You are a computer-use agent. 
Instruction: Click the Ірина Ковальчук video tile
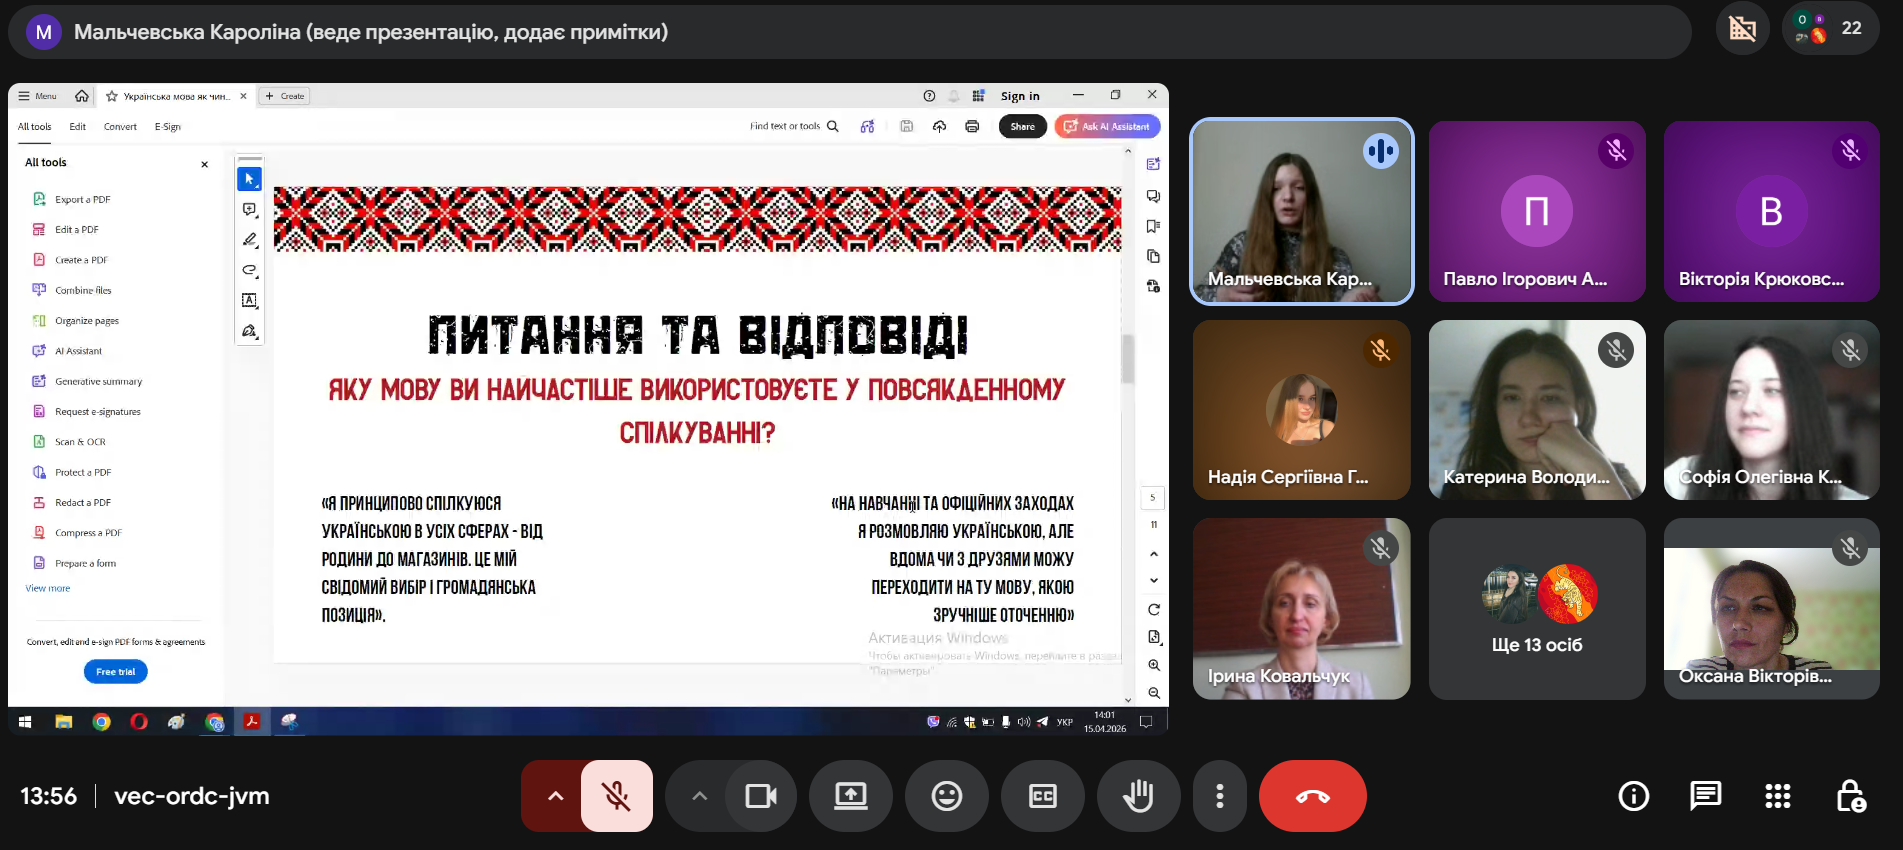click(x=1301, y=609)
